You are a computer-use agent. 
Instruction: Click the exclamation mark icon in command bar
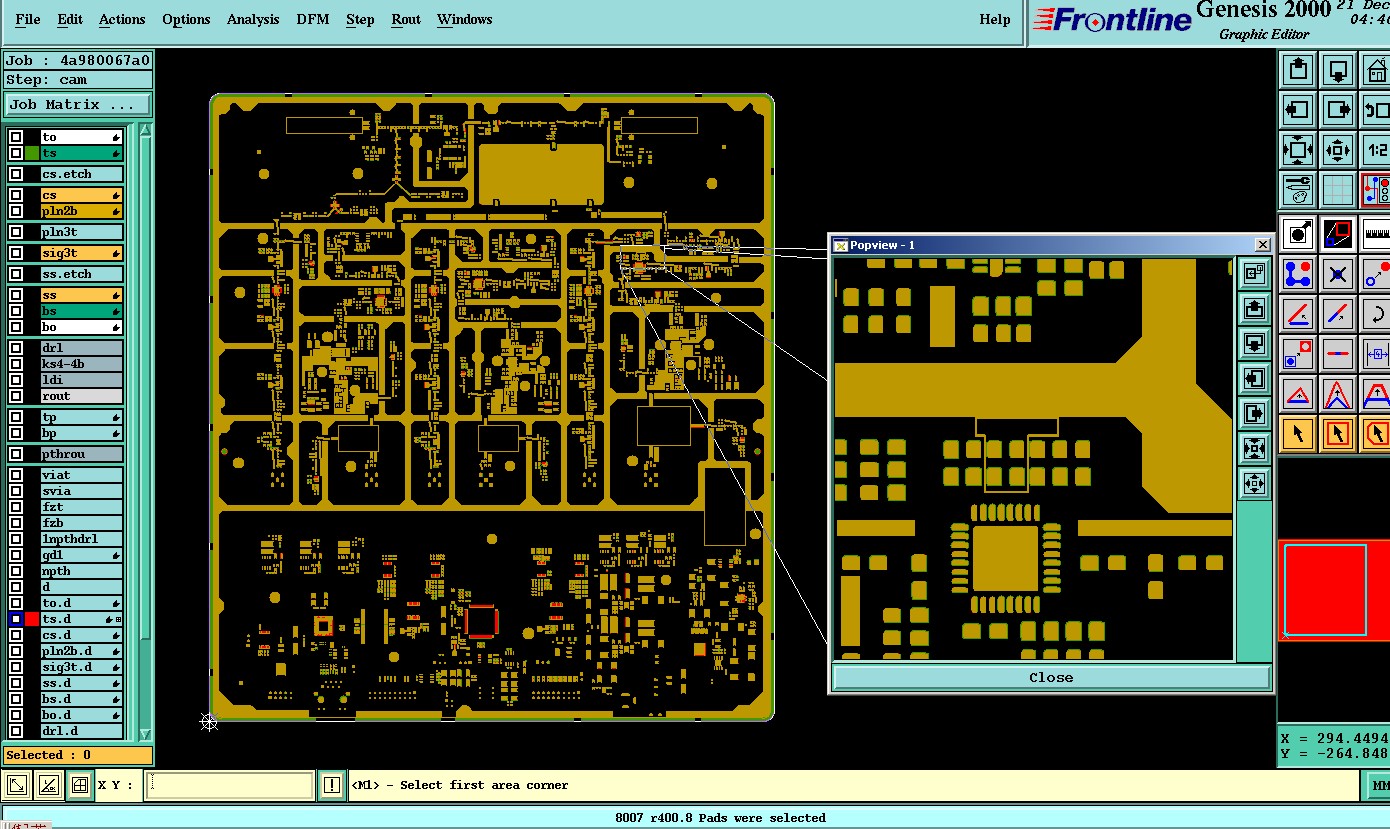(x=332, y=786)
